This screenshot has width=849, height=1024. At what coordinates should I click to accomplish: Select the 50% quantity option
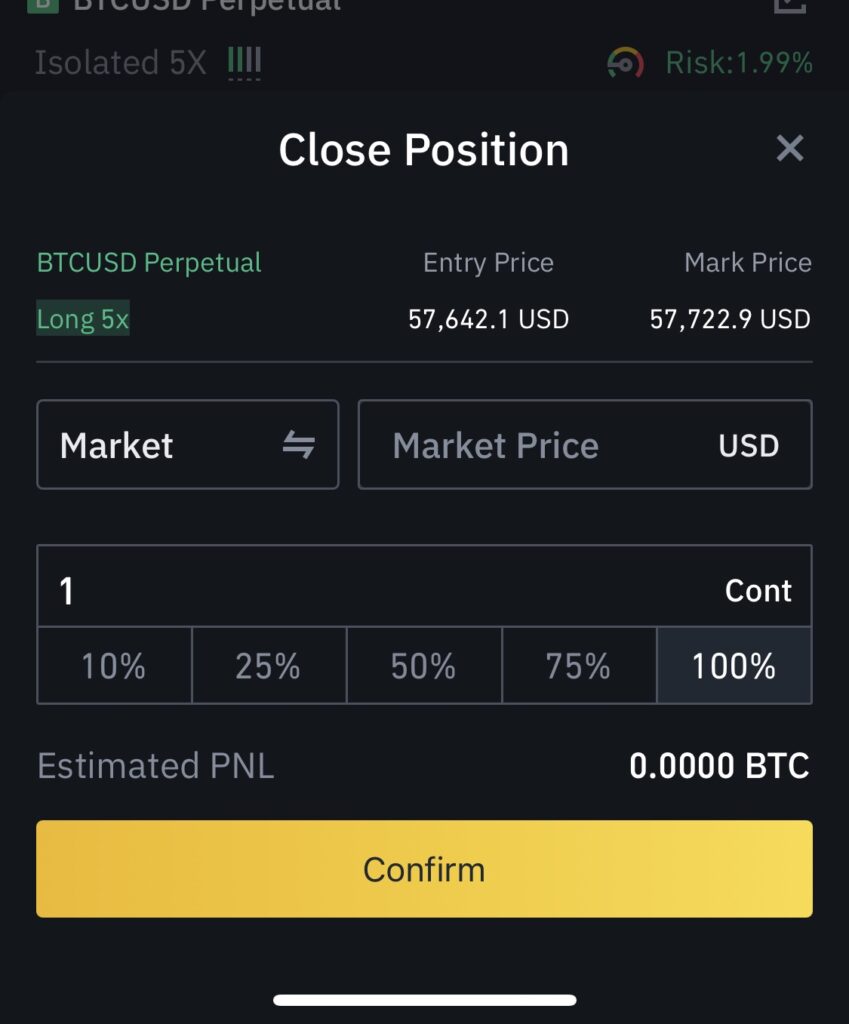424,665
